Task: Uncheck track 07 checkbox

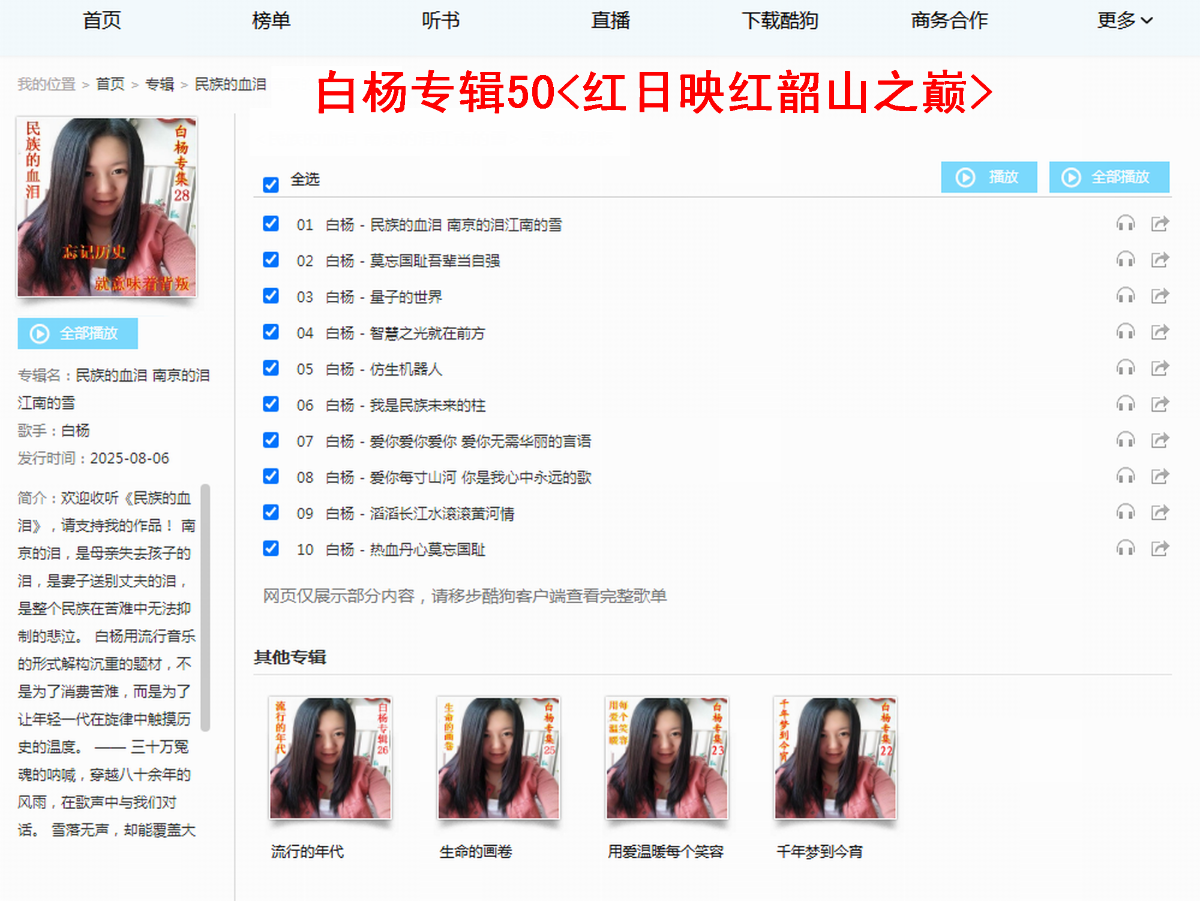Action: click(270, 439)
